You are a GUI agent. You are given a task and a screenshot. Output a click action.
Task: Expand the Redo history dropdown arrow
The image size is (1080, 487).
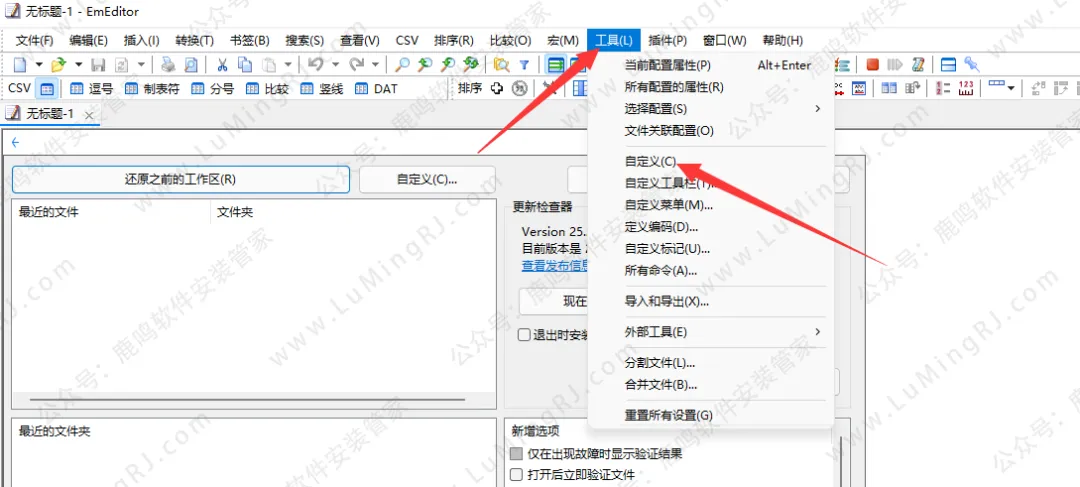375,65
